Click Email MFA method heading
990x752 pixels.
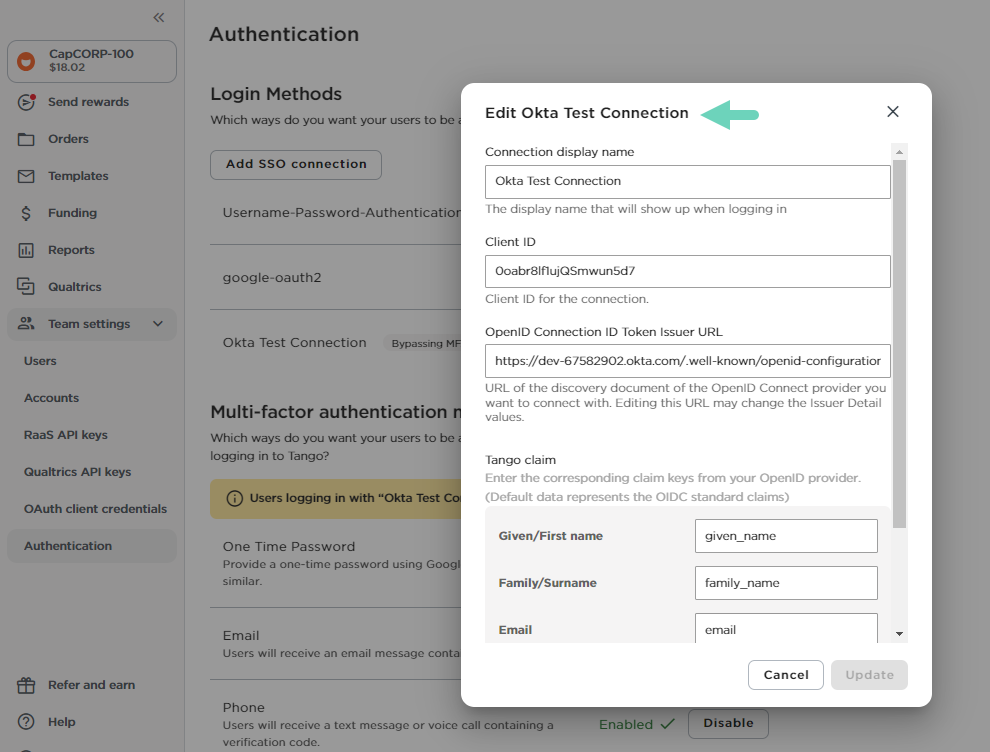pos(241,636)
